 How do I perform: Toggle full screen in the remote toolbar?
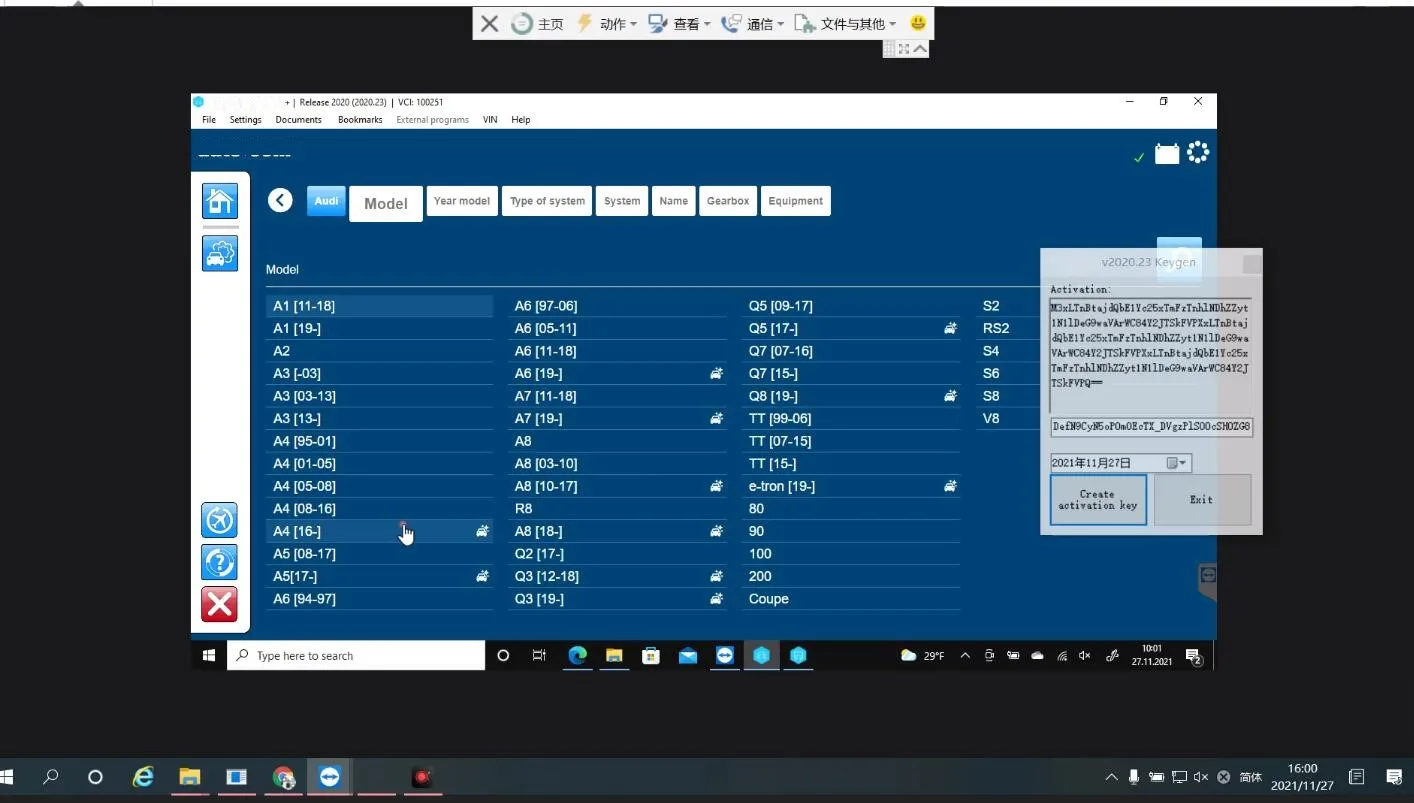coord(904,49)
